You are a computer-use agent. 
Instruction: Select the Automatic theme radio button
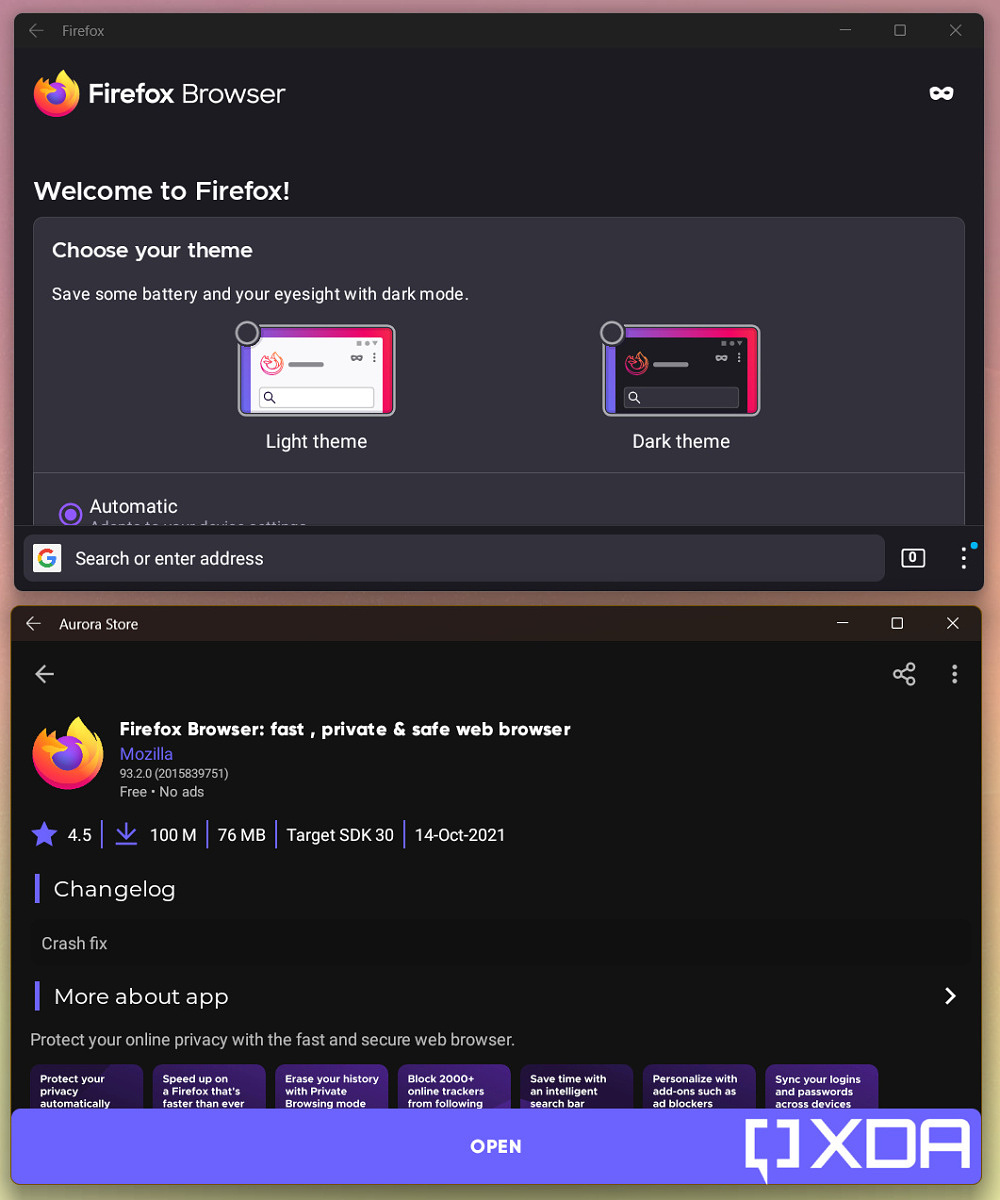[70, 514]
